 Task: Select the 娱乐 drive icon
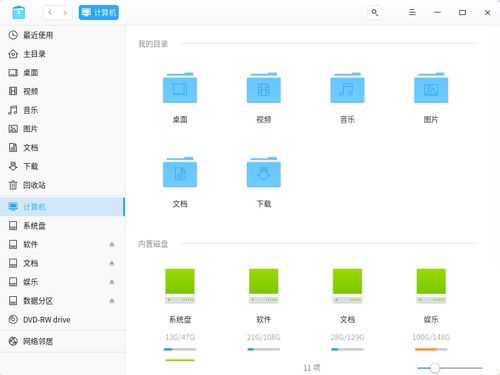(431, 286)
